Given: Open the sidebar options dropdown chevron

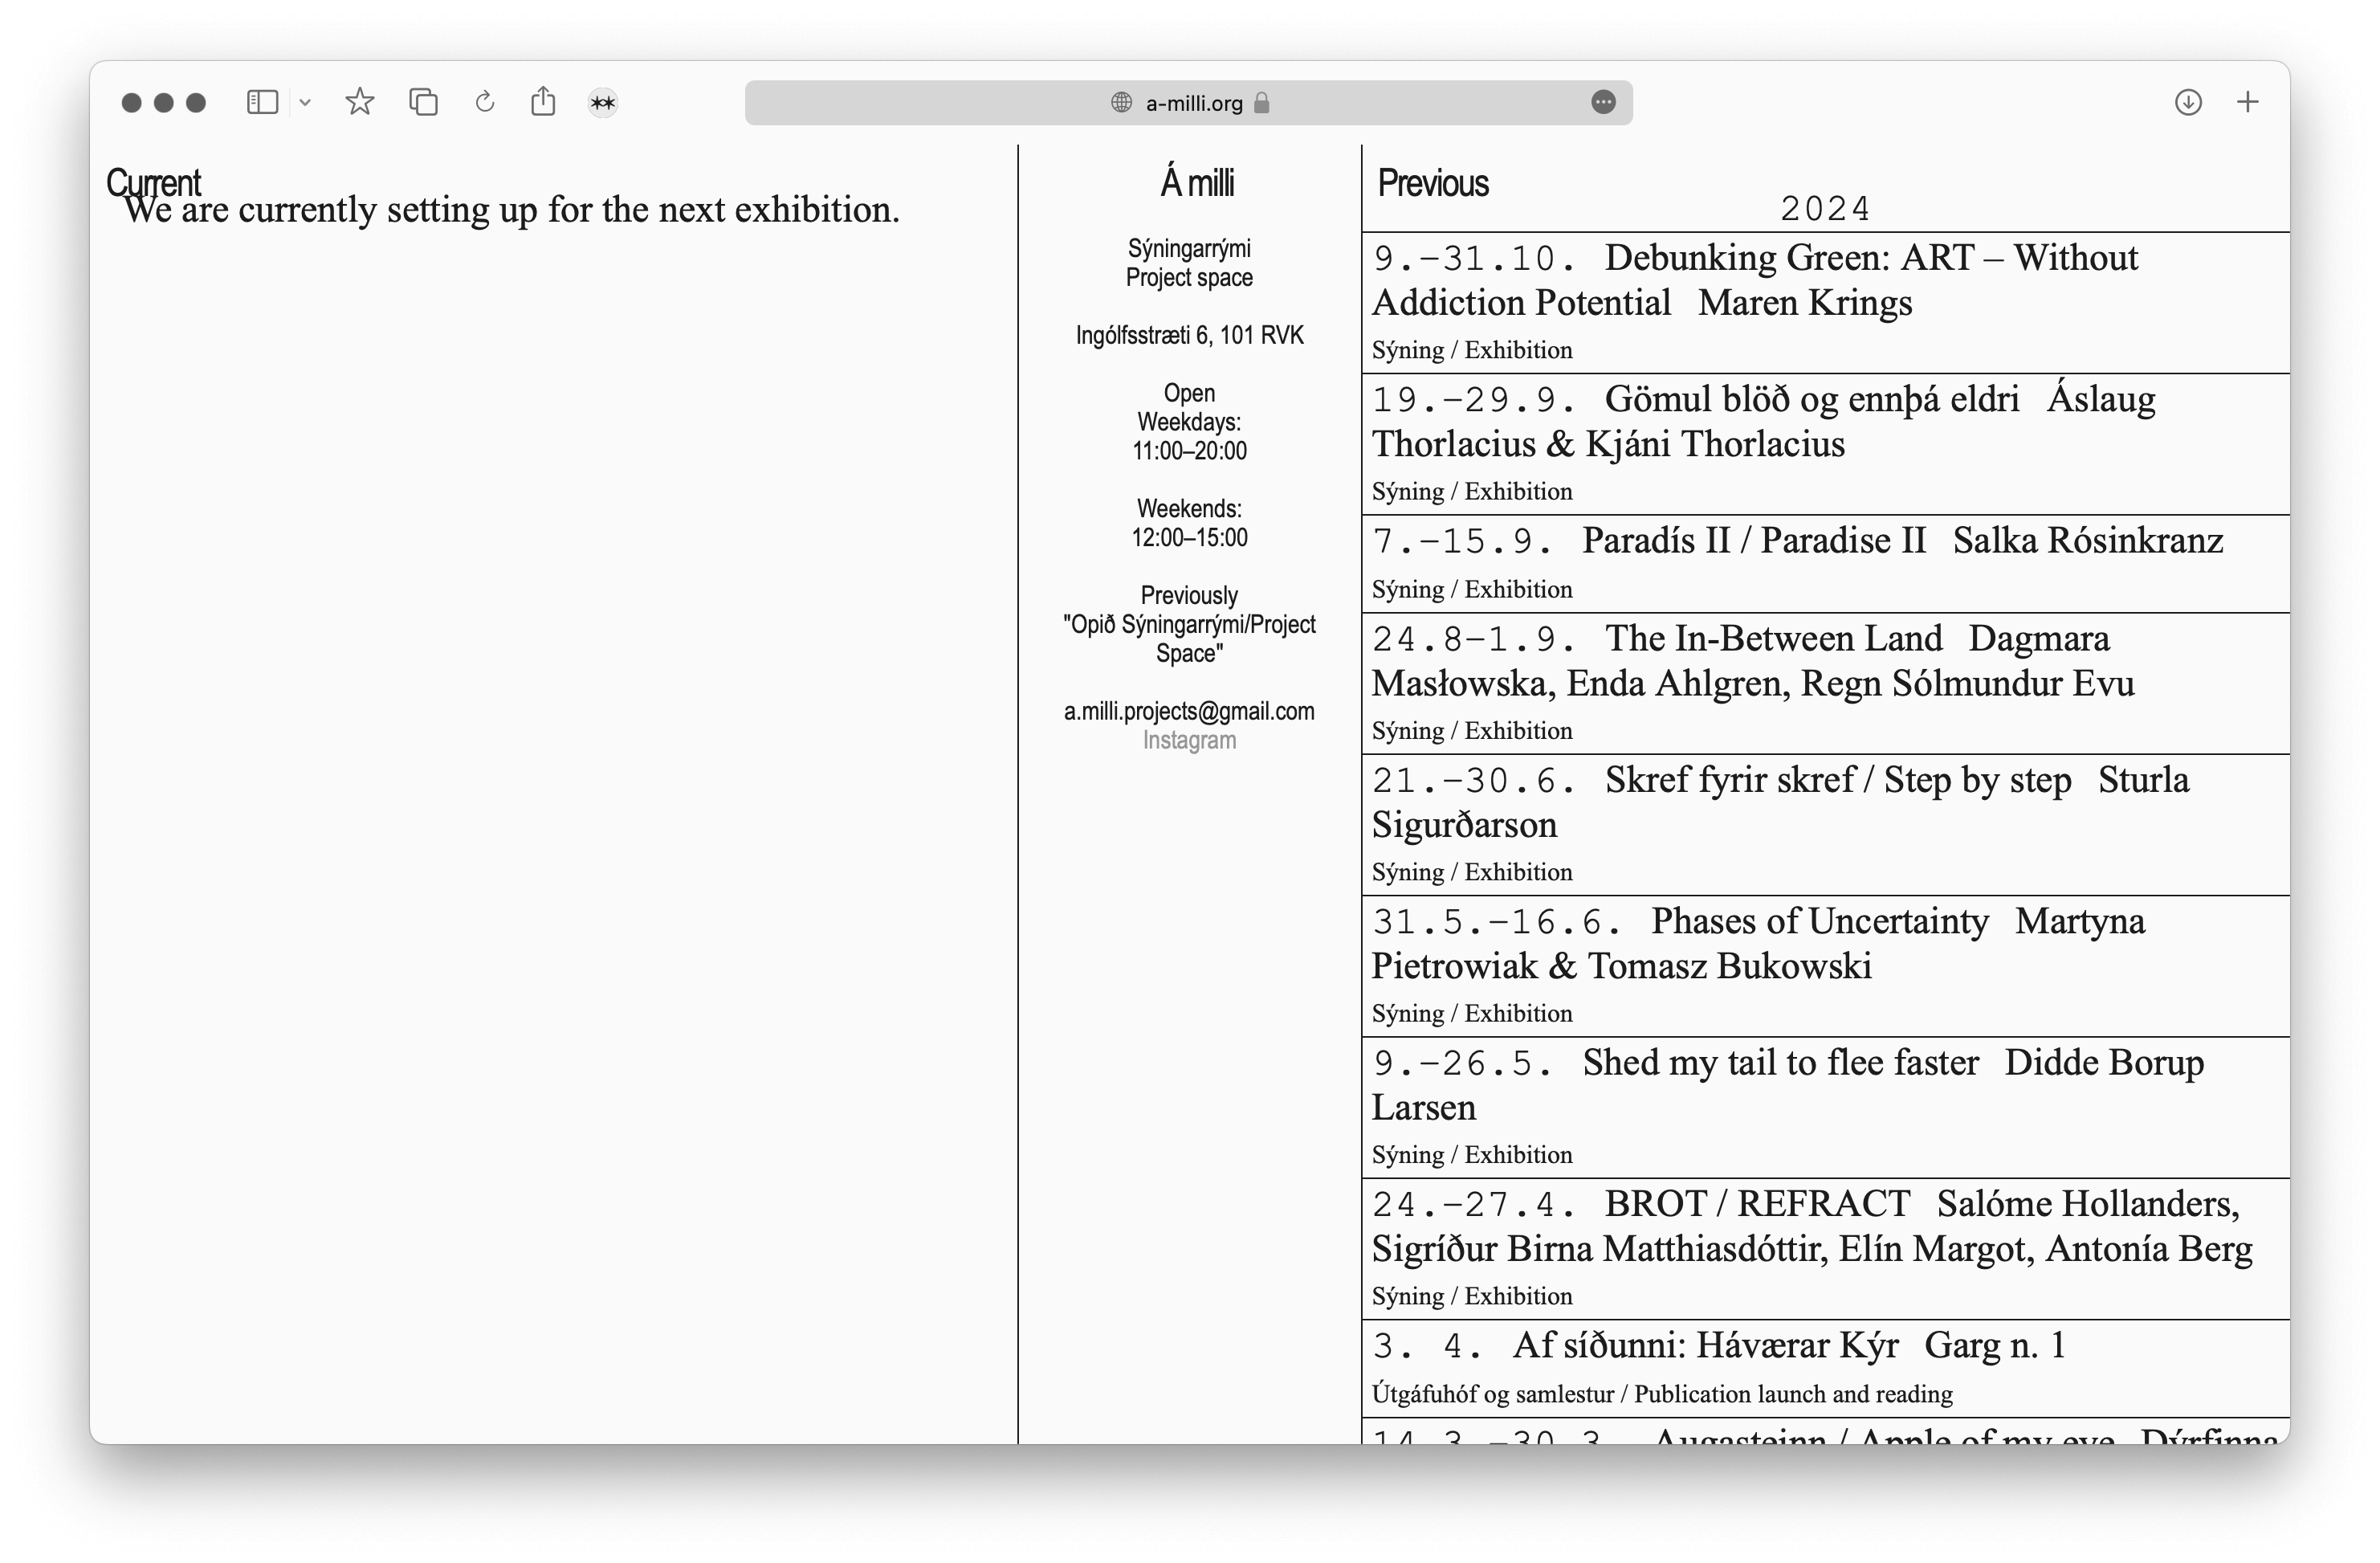Looking at the screenshot, I should tap(305, 102).
